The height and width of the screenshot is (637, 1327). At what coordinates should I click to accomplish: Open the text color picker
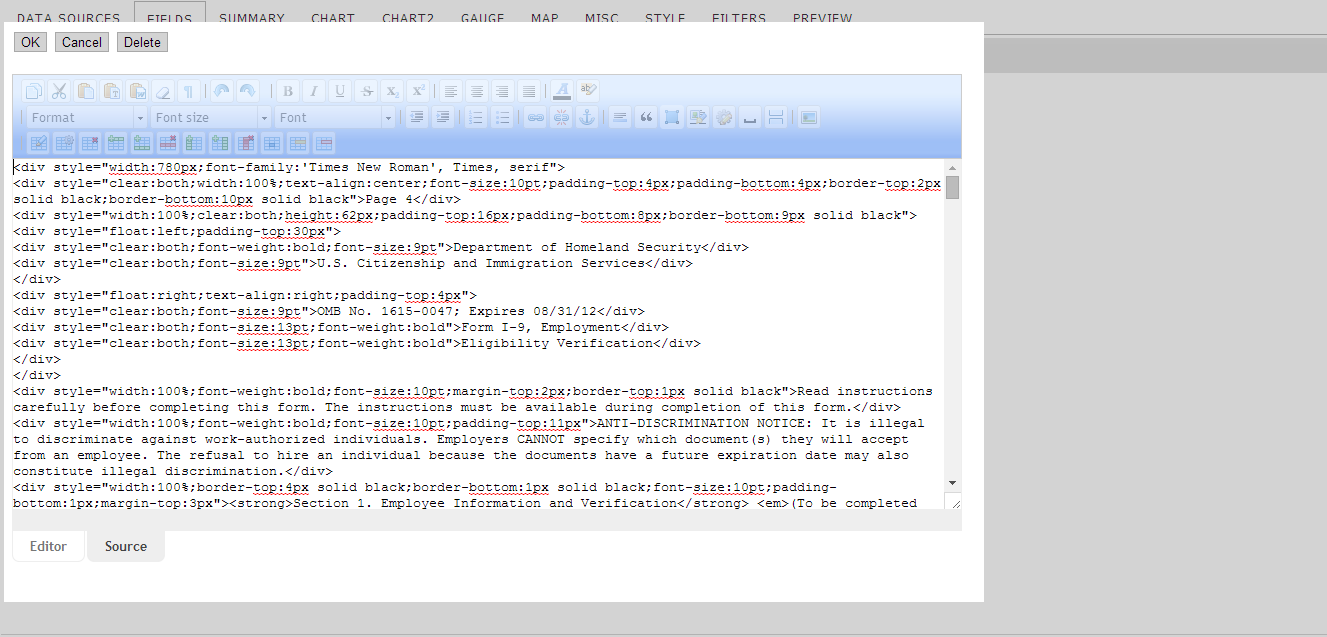[x=562, y=91]
